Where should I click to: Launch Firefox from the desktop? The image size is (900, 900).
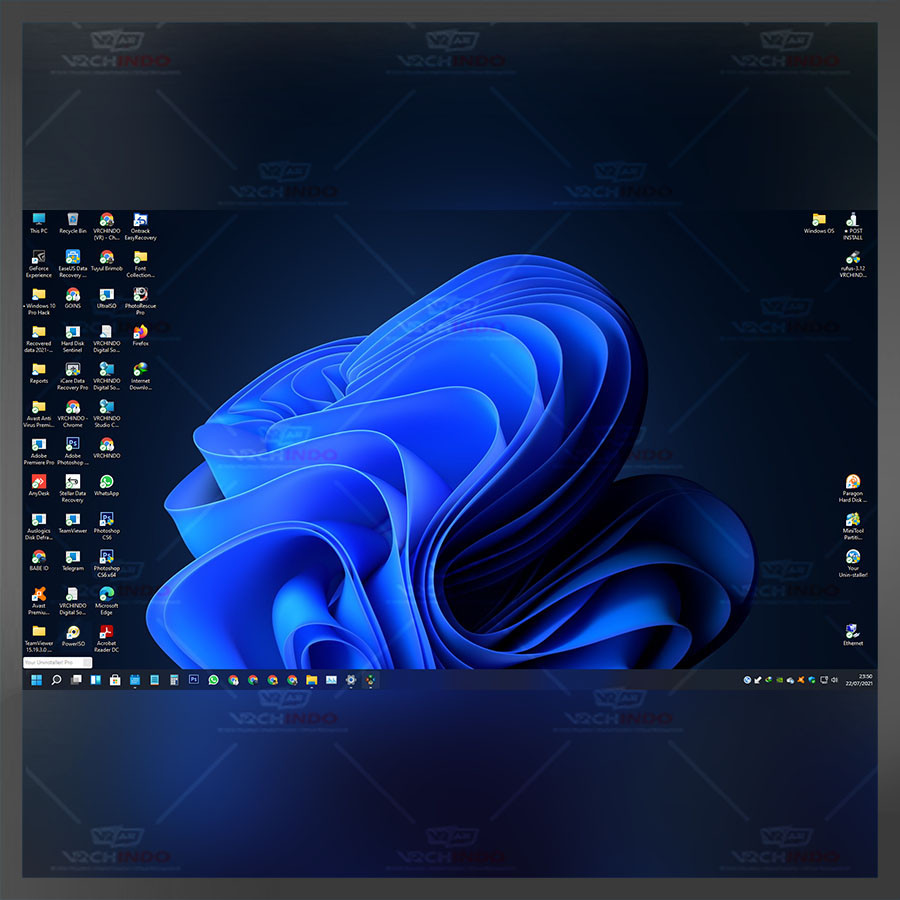coord(140,332)
